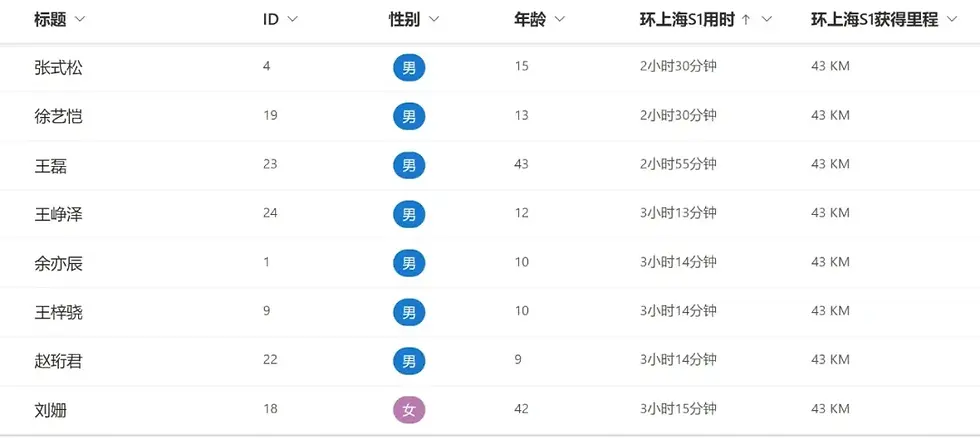The height and width of the screenshot is (439, 980).
Task: Open the 年龄 column header chevron
Action: [x=559, y=19]
